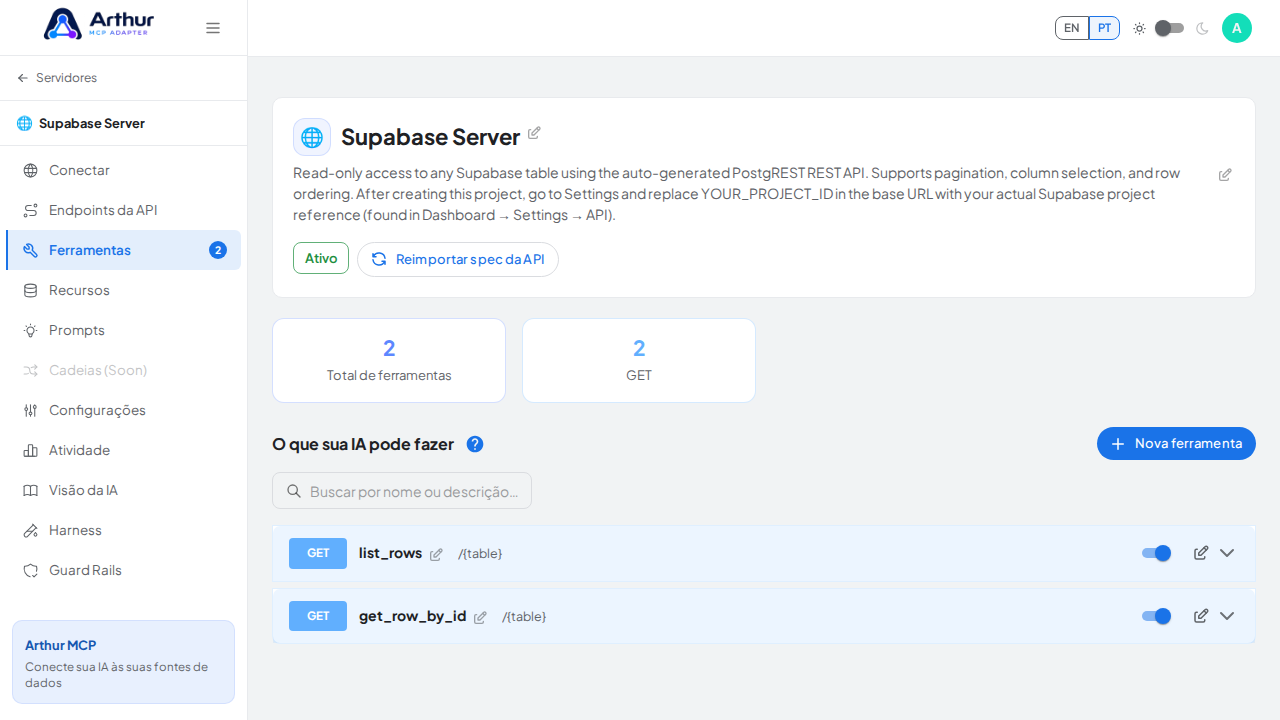1280x720 pixels.
Task: Select the Ferramentas menu item
Action: [x=123, y=250]
